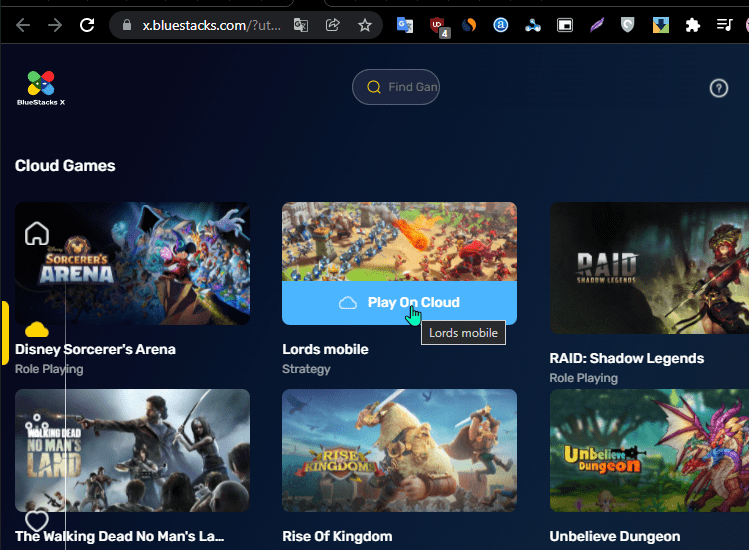This screenshot has width=749, height=550.
Task: Share this page via address bar icon
Action: point(332,25)
